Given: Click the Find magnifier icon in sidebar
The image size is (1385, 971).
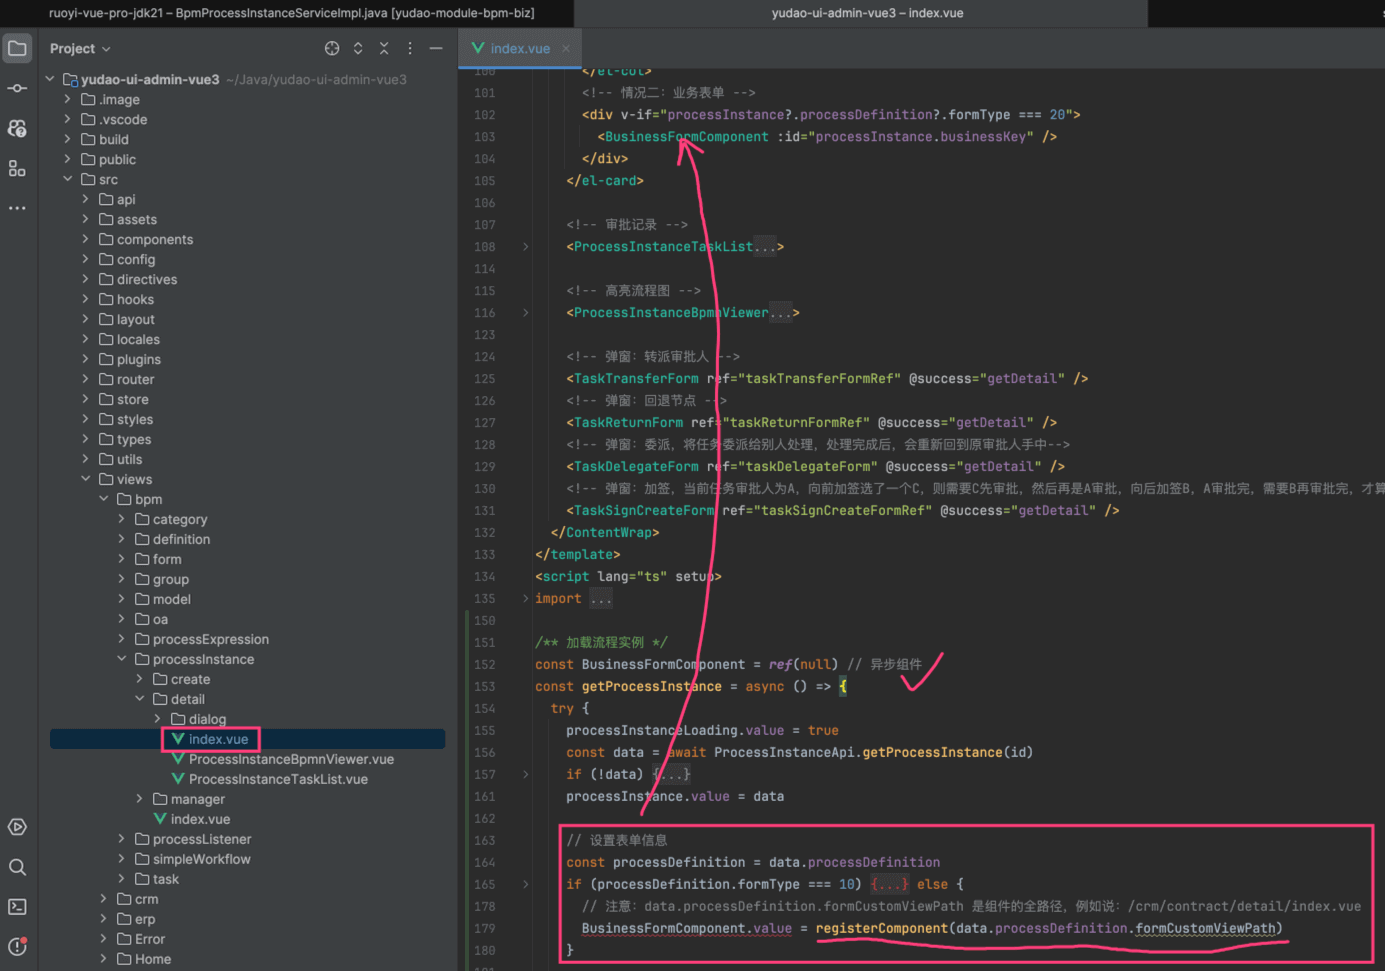Looking at the screenshot, I should (x=17, y=867).
